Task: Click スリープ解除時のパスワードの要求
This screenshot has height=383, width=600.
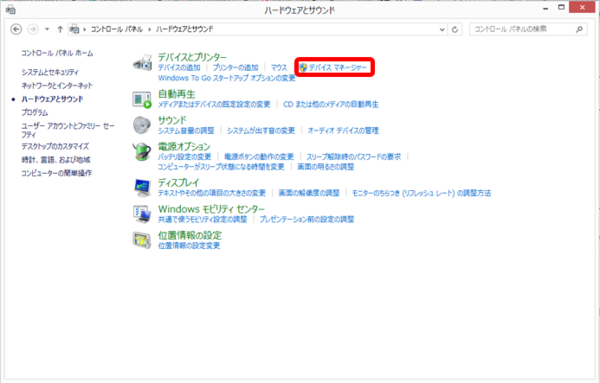Action: click(x=354, y=157)
